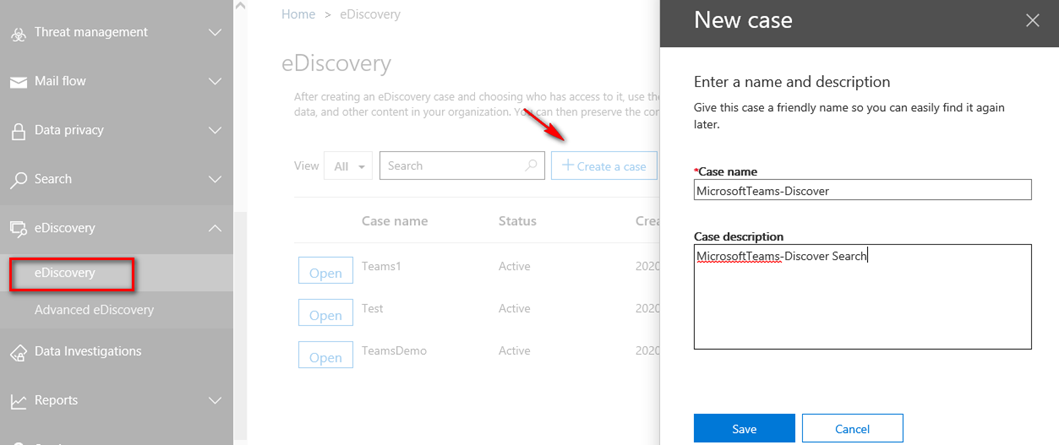Click the Data privacy lock icon

click(x=18, y=130)
